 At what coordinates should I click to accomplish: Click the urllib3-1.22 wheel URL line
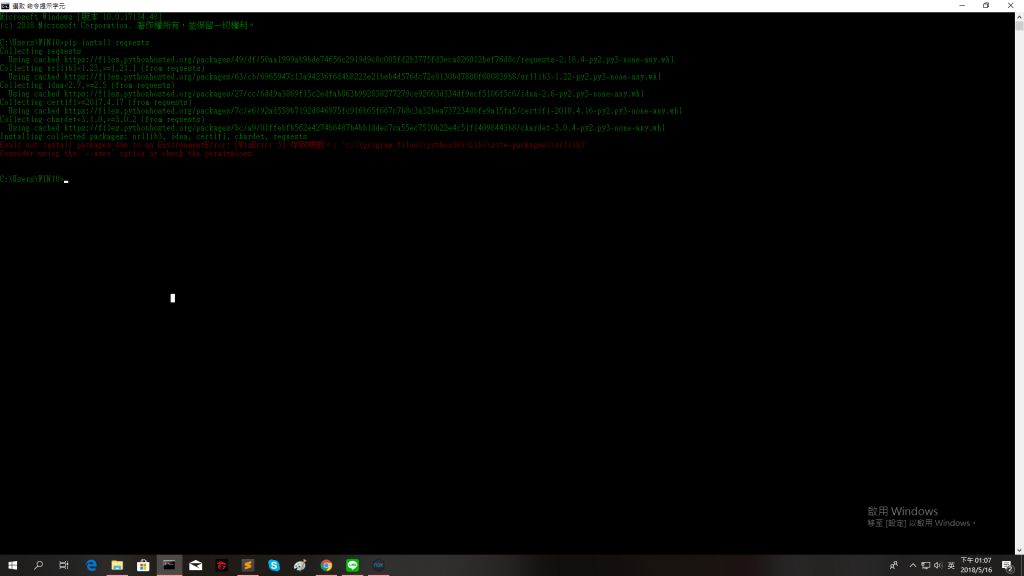click(334, 76)
